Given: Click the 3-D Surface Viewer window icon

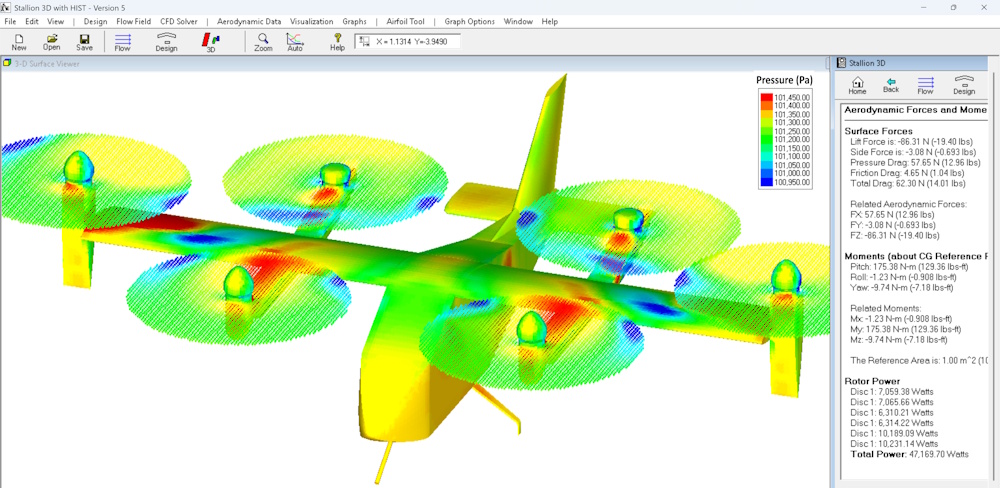Looking at the screenshot, I should (x=7, y=63).
